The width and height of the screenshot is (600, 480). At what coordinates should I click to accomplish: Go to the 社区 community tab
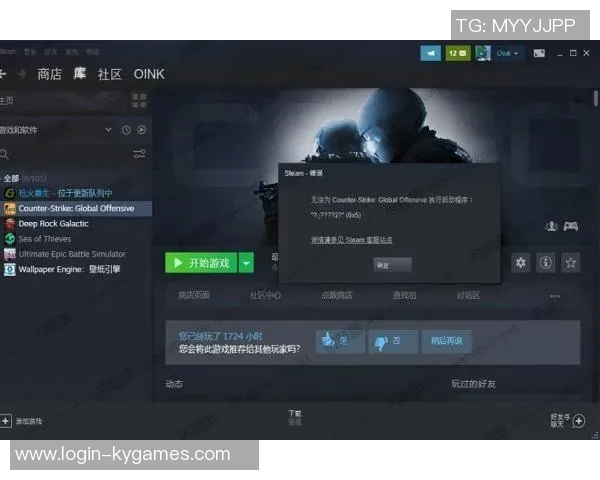(109, 74)
